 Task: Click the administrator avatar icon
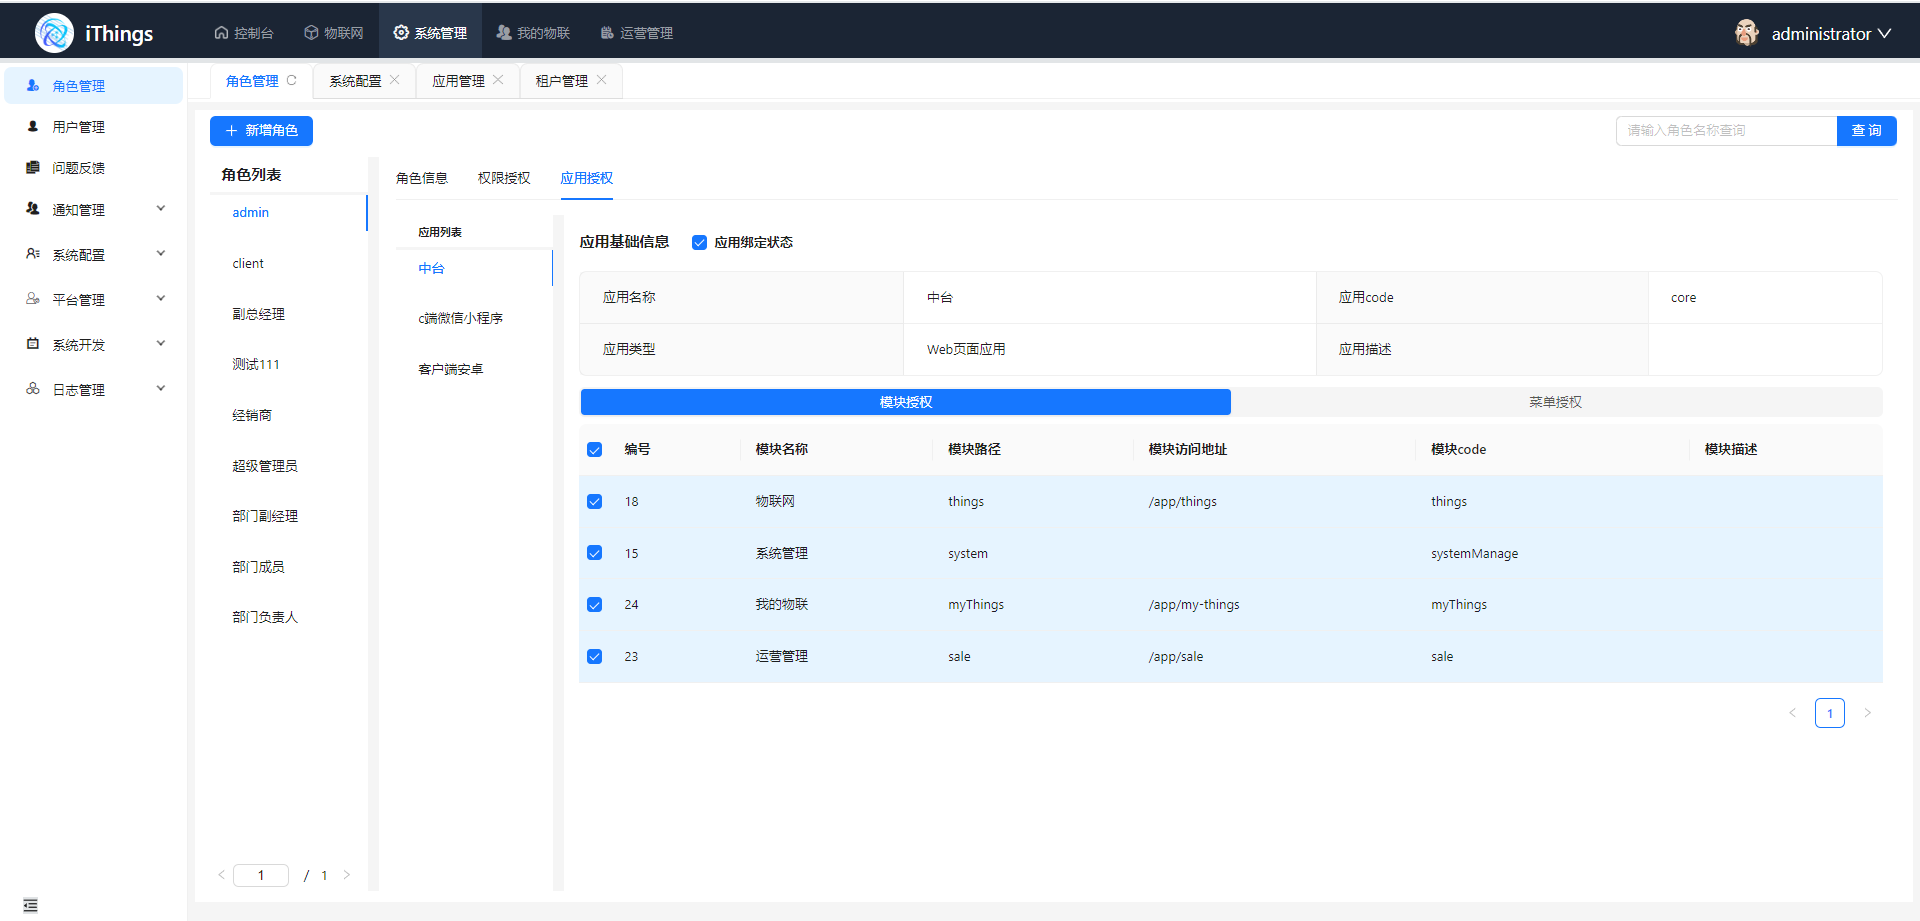coord(1746,33)
